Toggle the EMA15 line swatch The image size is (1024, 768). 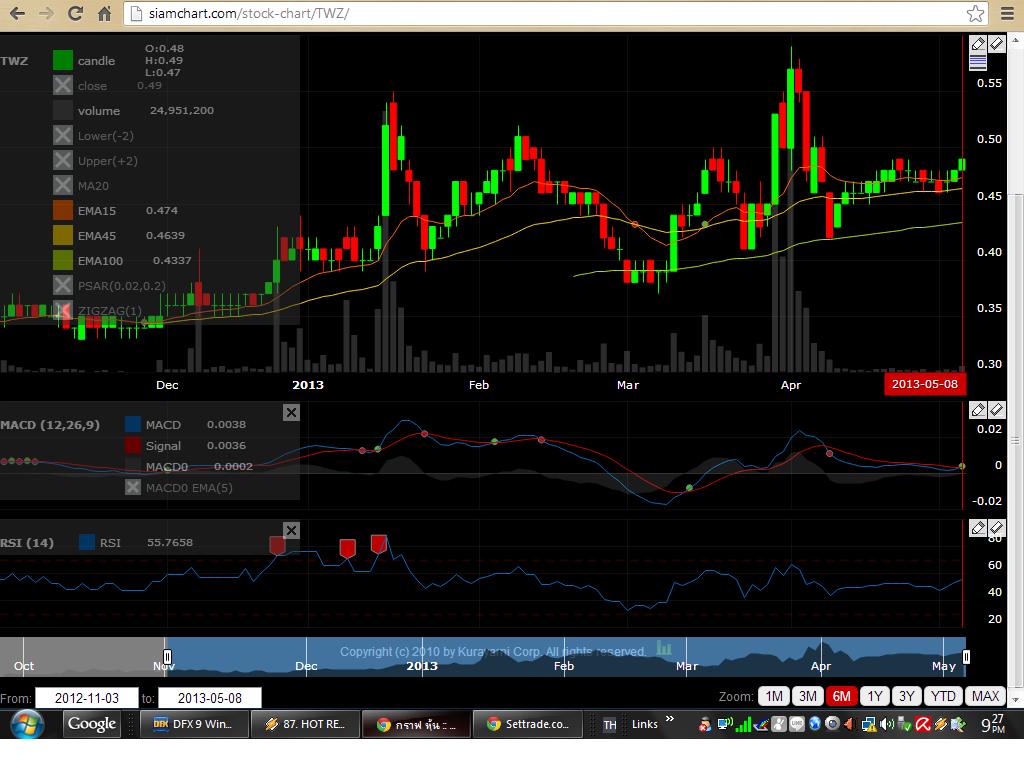[63, 210]
